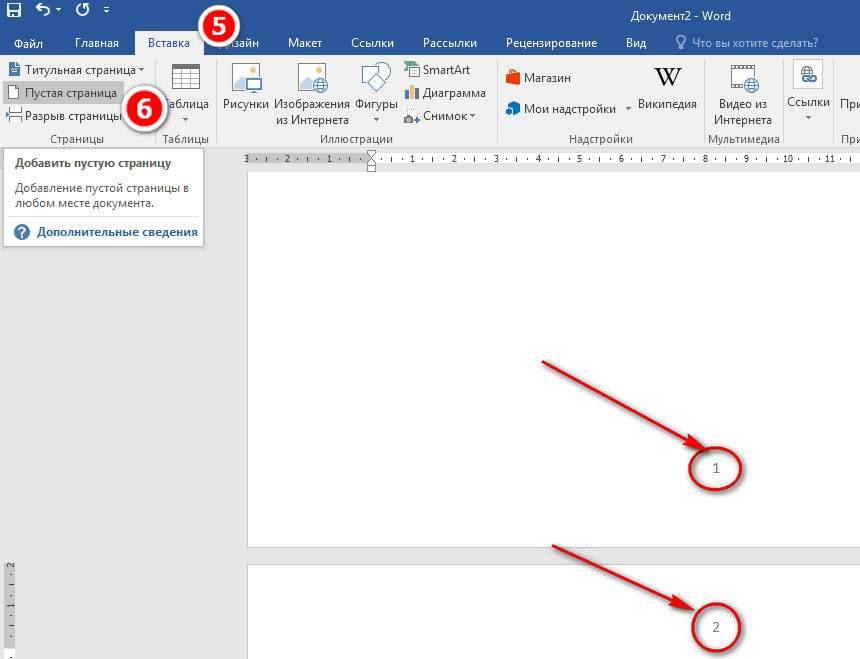Open Customize Quick Access Toolbar dropdown
The image size is (860, 659).
tap(106, 10)
